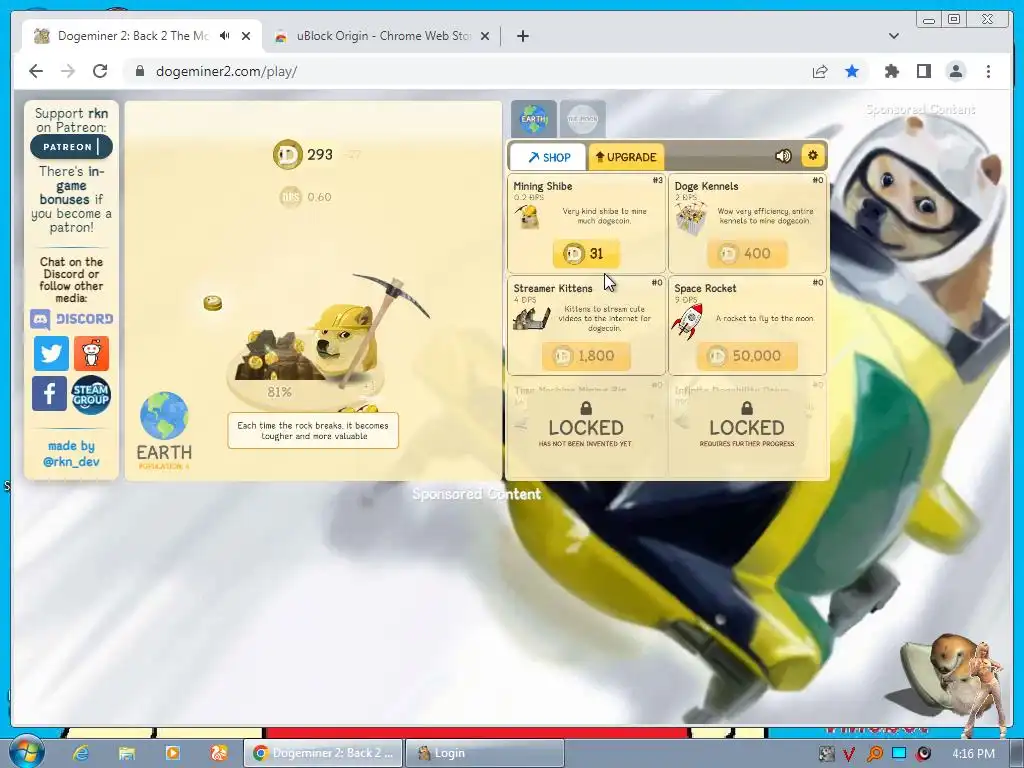Image resolution: width=1024 pixels, height=768 pixels.
Task: Open the Chrome three-dot menu
Action: click(988, 71)
